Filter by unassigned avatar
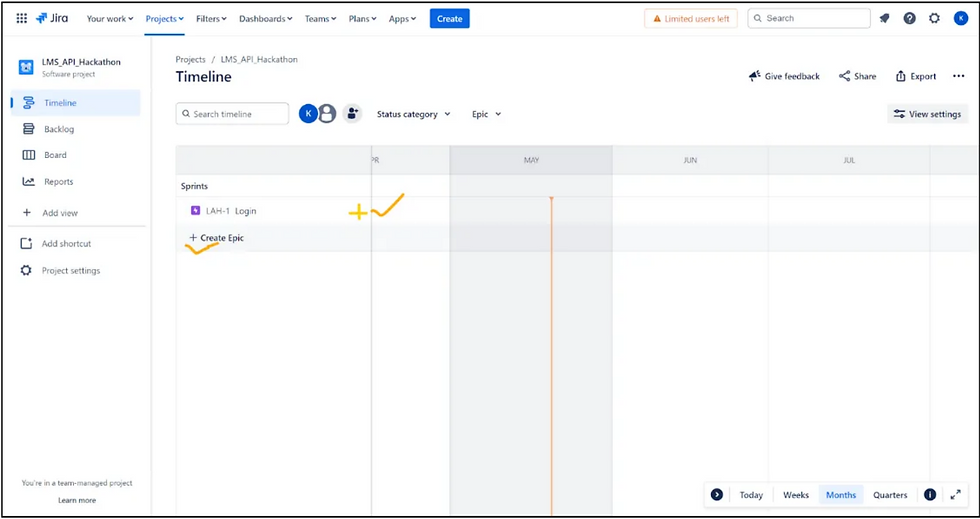Screen dimensions: 980x519 coord(327,114)
